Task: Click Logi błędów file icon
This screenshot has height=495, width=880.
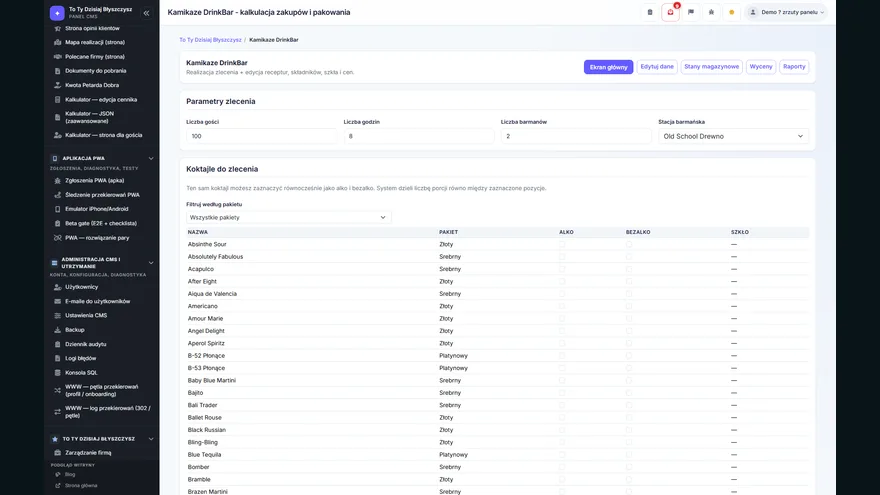Action: point(57,358)
